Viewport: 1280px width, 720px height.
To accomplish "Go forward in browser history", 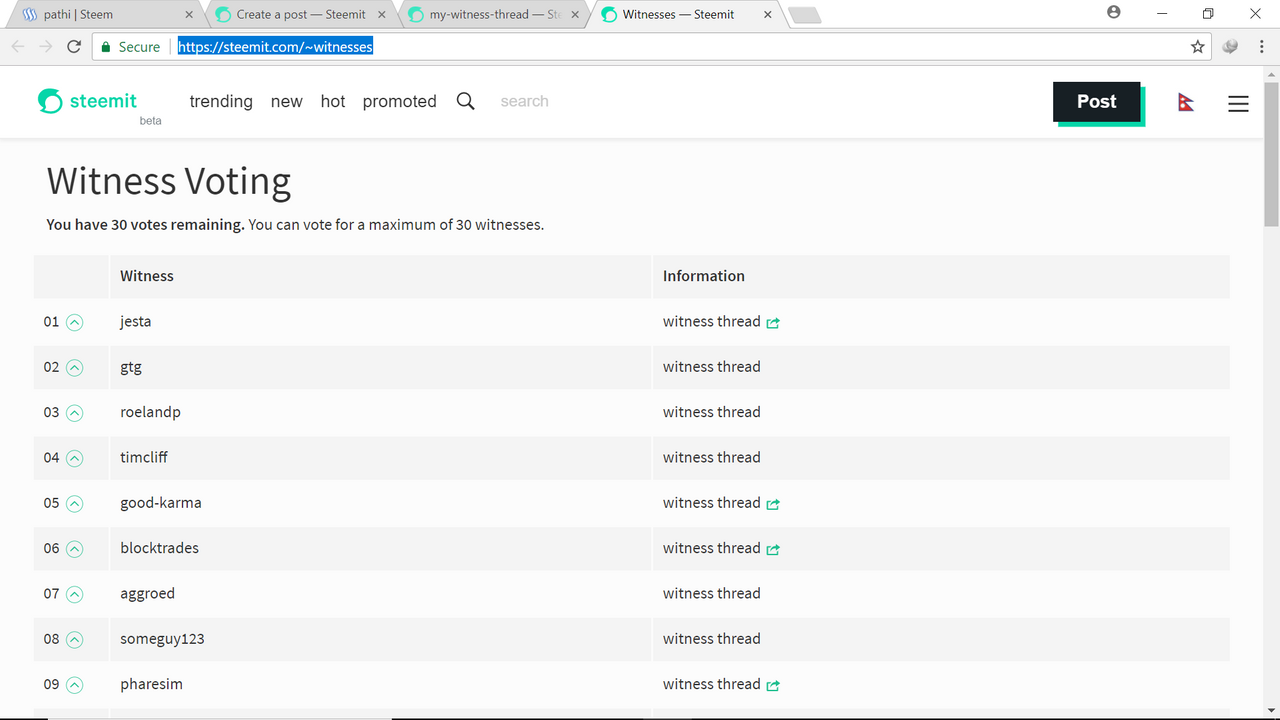I will coord(46,47).
